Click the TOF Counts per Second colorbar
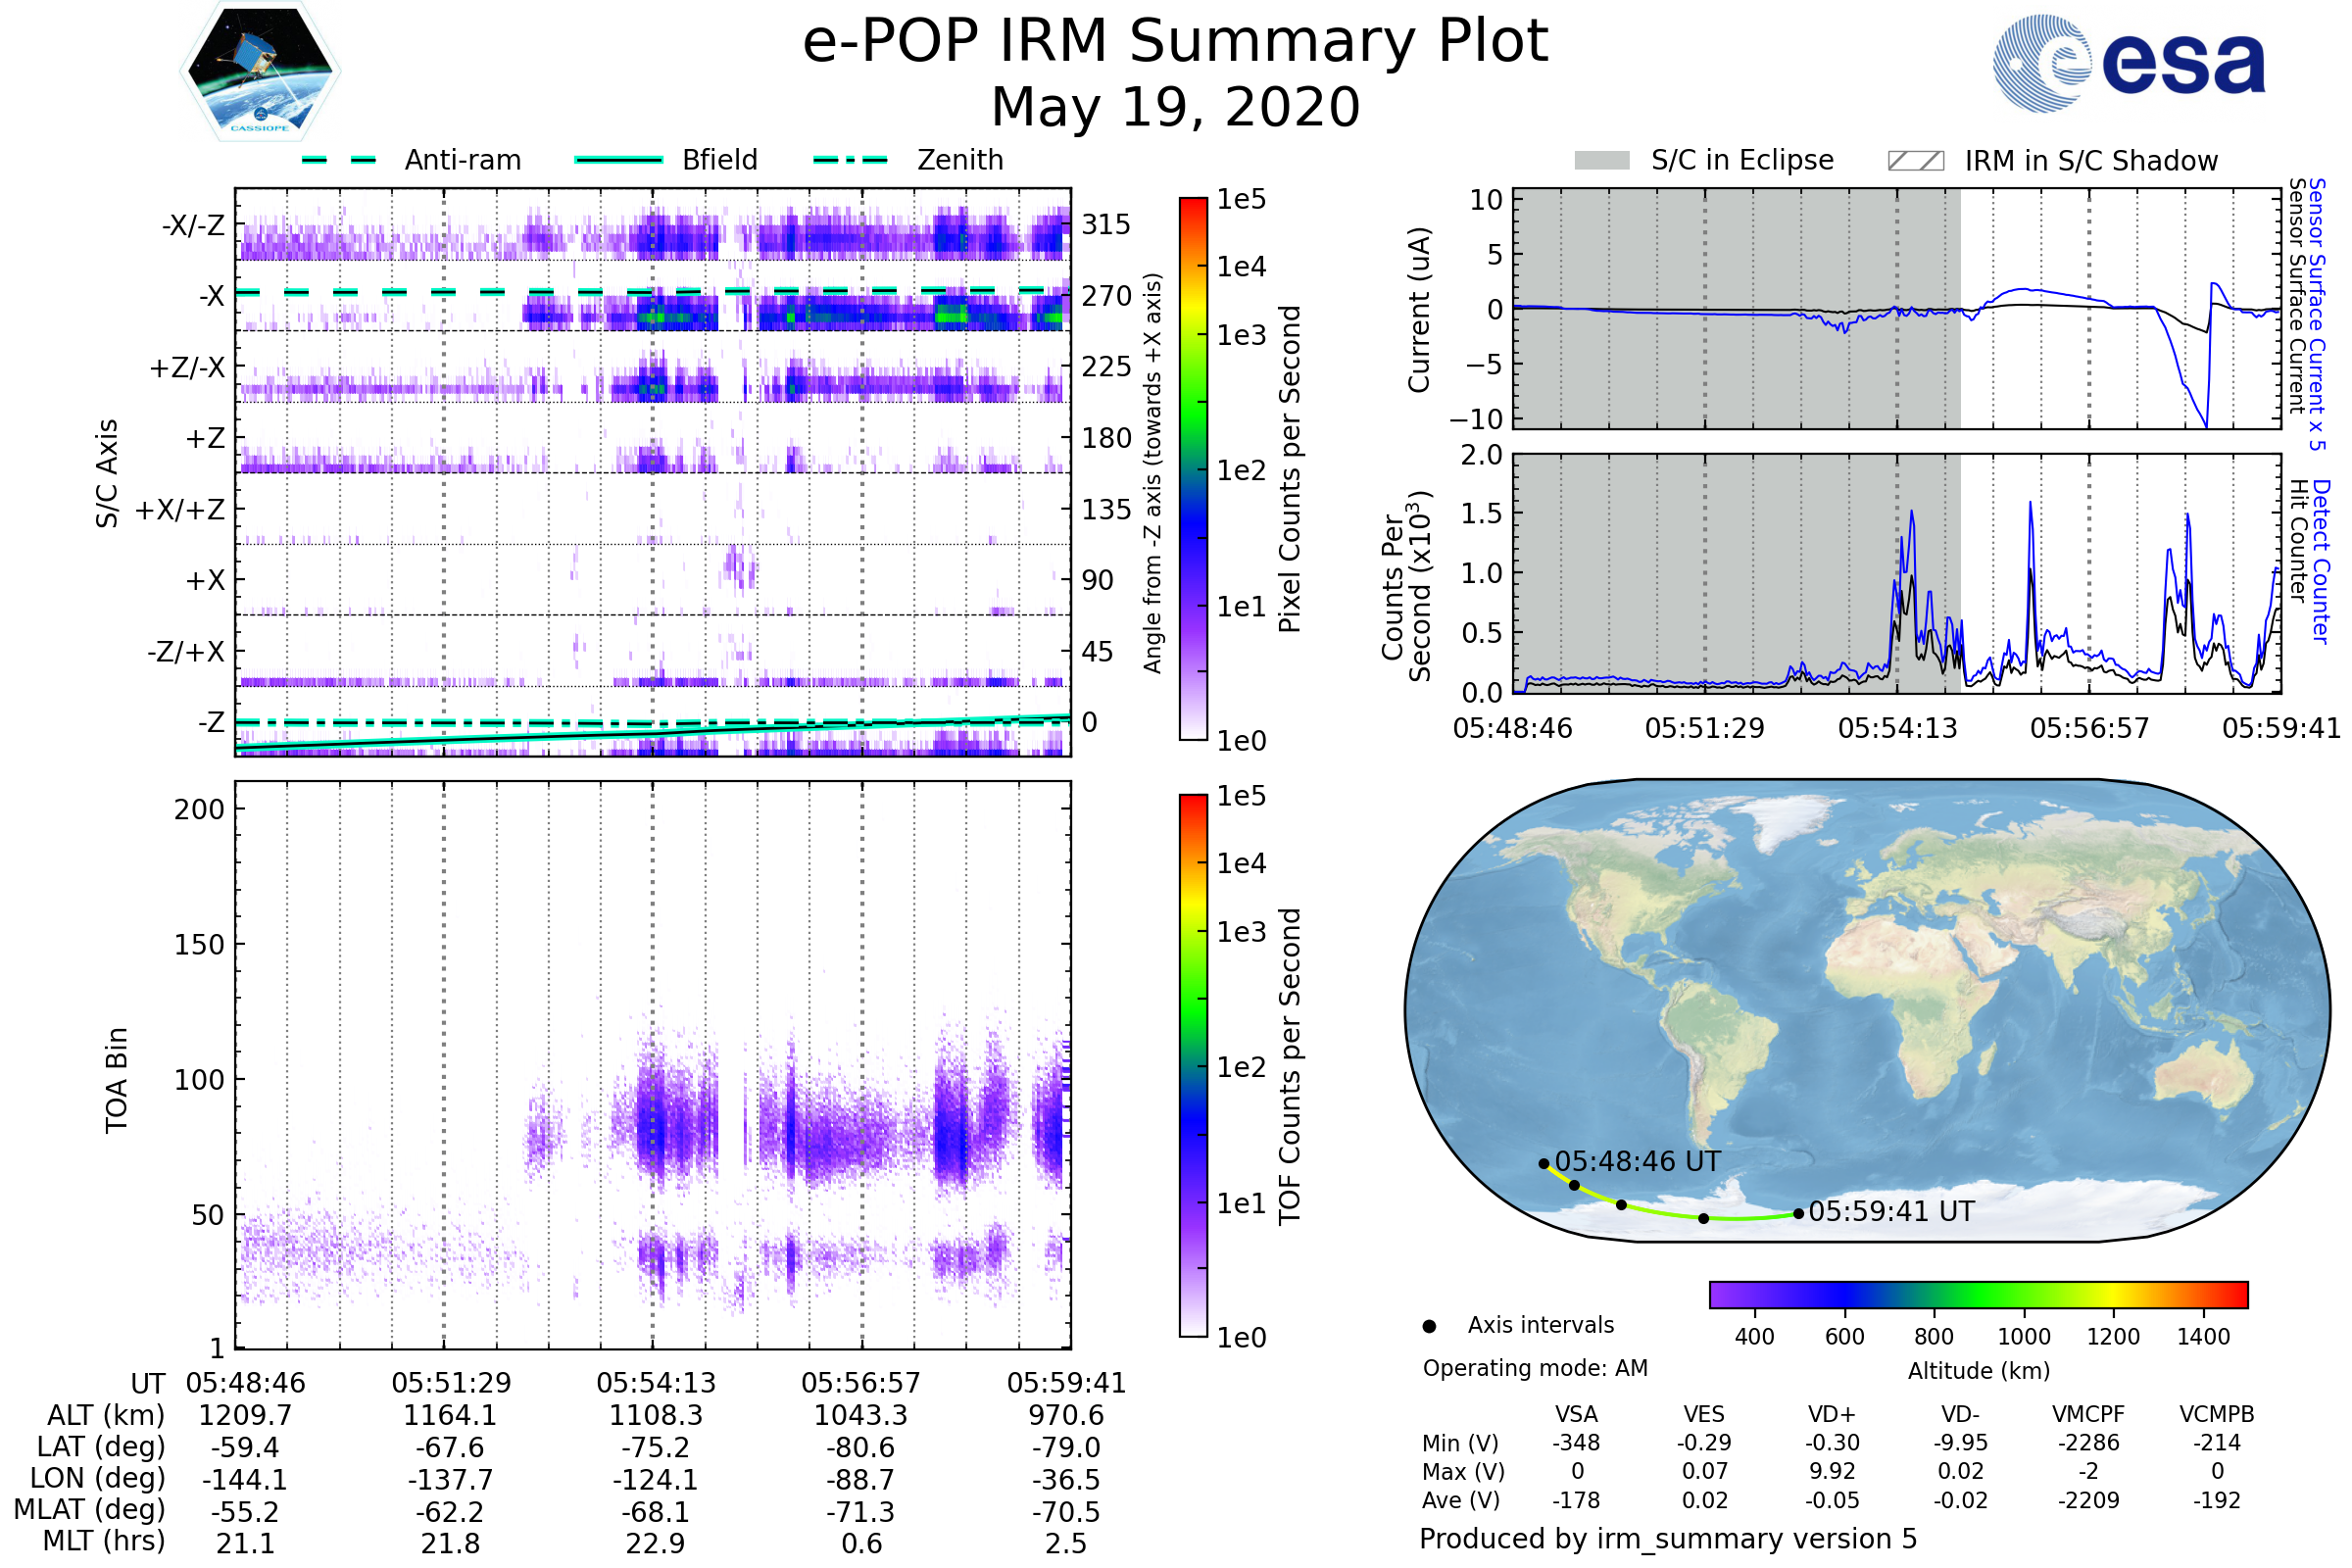The height and width of the screenshot is (1568, 2352). click(1194, 1066)
